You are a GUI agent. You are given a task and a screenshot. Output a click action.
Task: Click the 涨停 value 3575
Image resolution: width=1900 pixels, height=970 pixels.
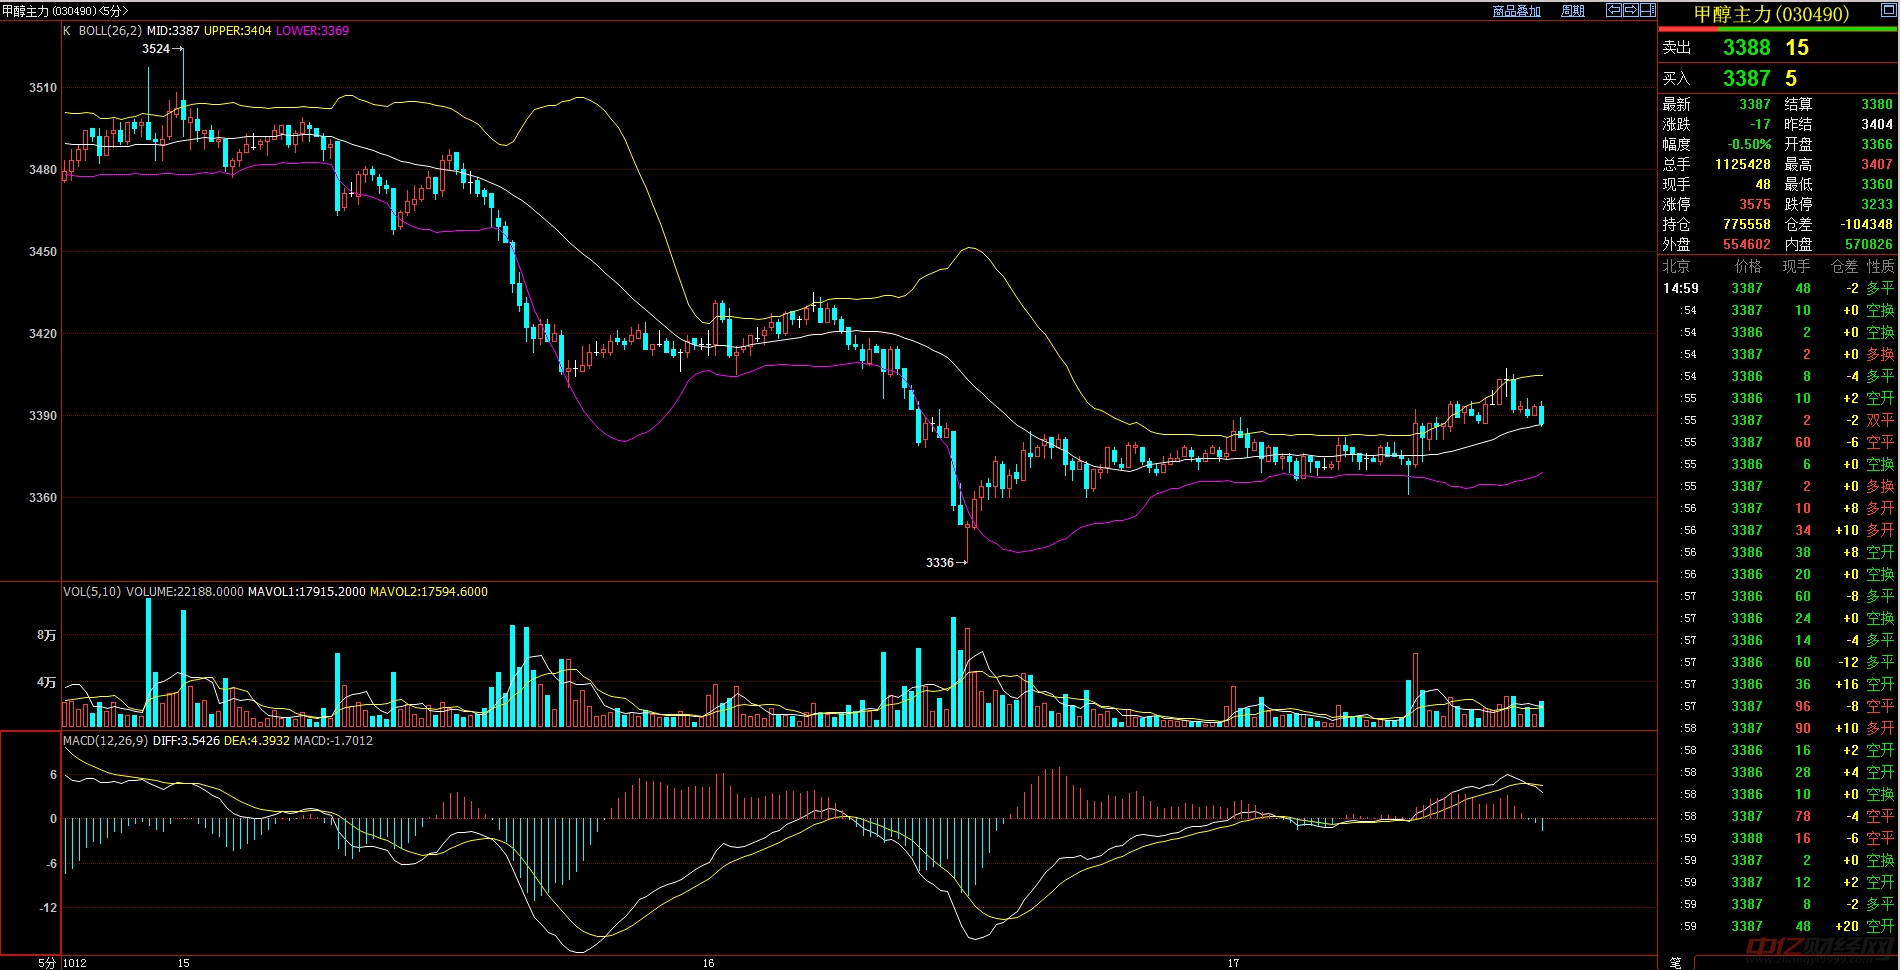pyautogui.click(x=1754, y=204)
